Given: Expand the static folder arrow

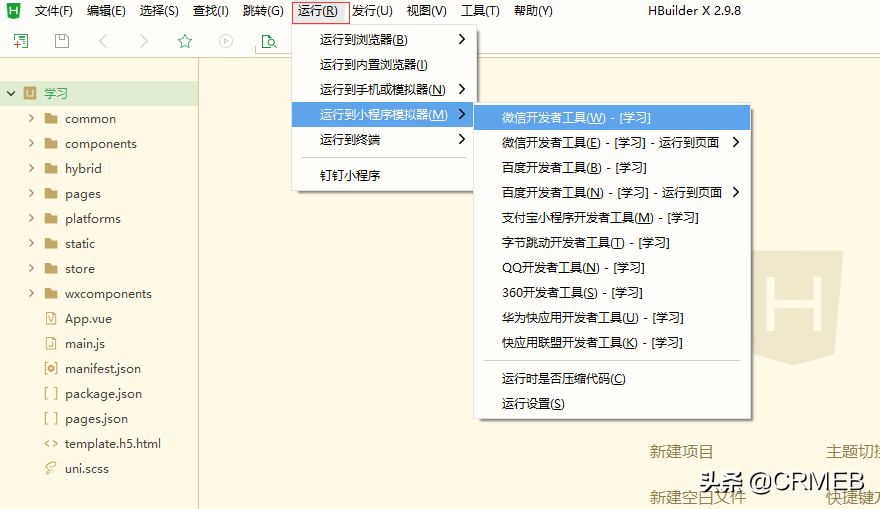Looking at the screenshot, I should point(31,243).
